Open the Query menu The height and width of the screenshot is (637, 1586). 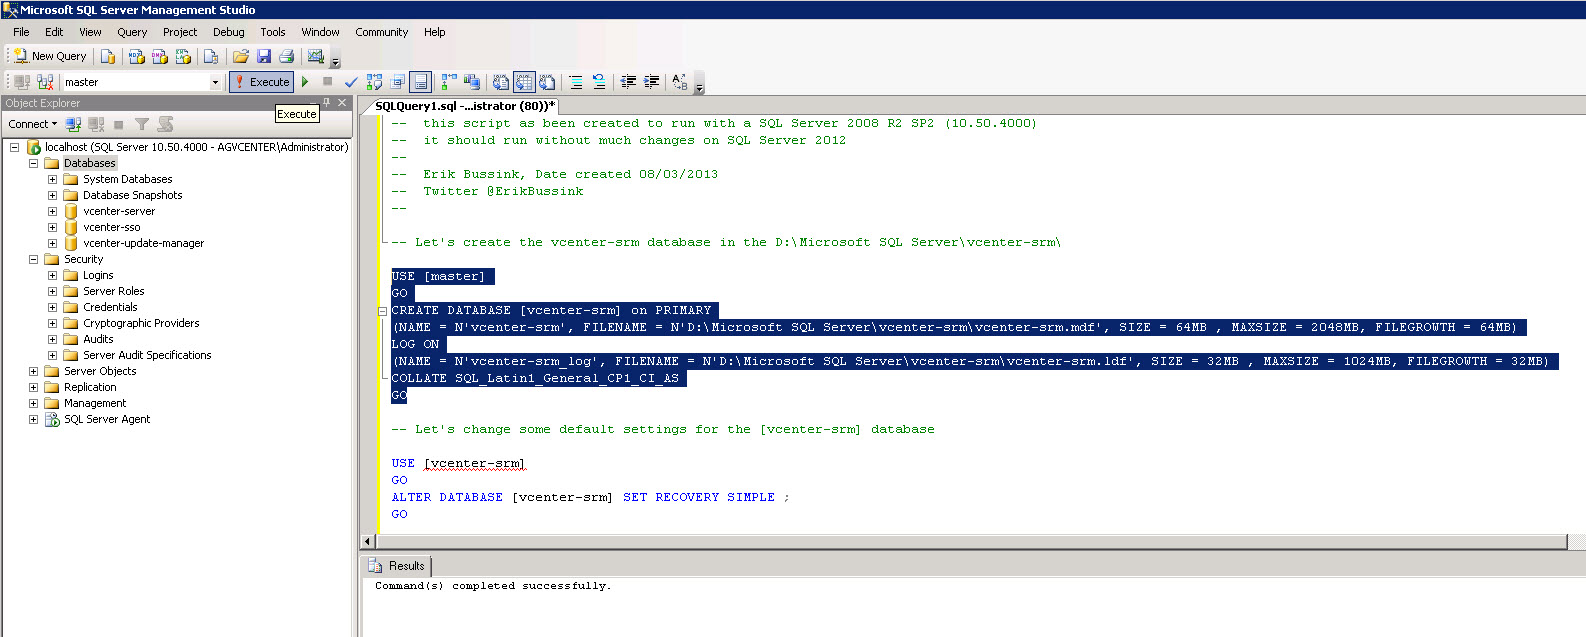132,32
